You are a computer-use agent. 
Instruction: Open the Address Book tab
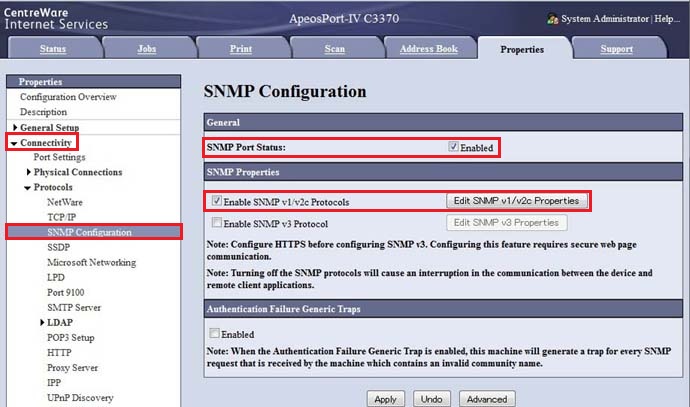[428, 49]
